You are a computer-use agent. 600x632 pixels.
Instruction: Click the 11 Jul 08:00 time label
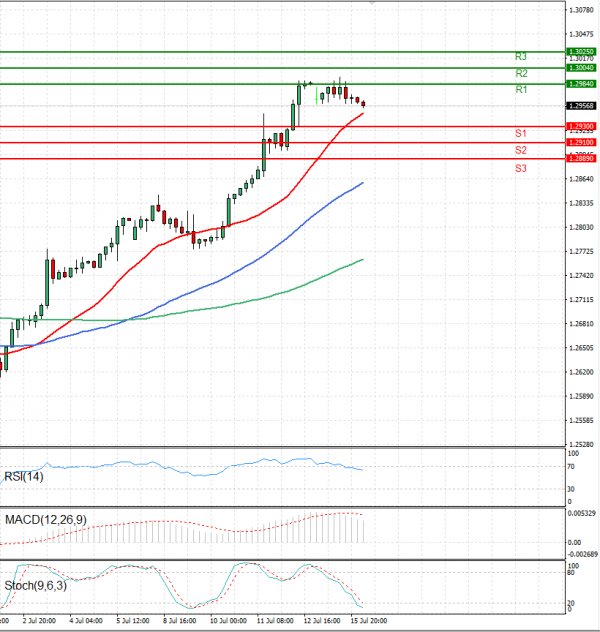275,621
